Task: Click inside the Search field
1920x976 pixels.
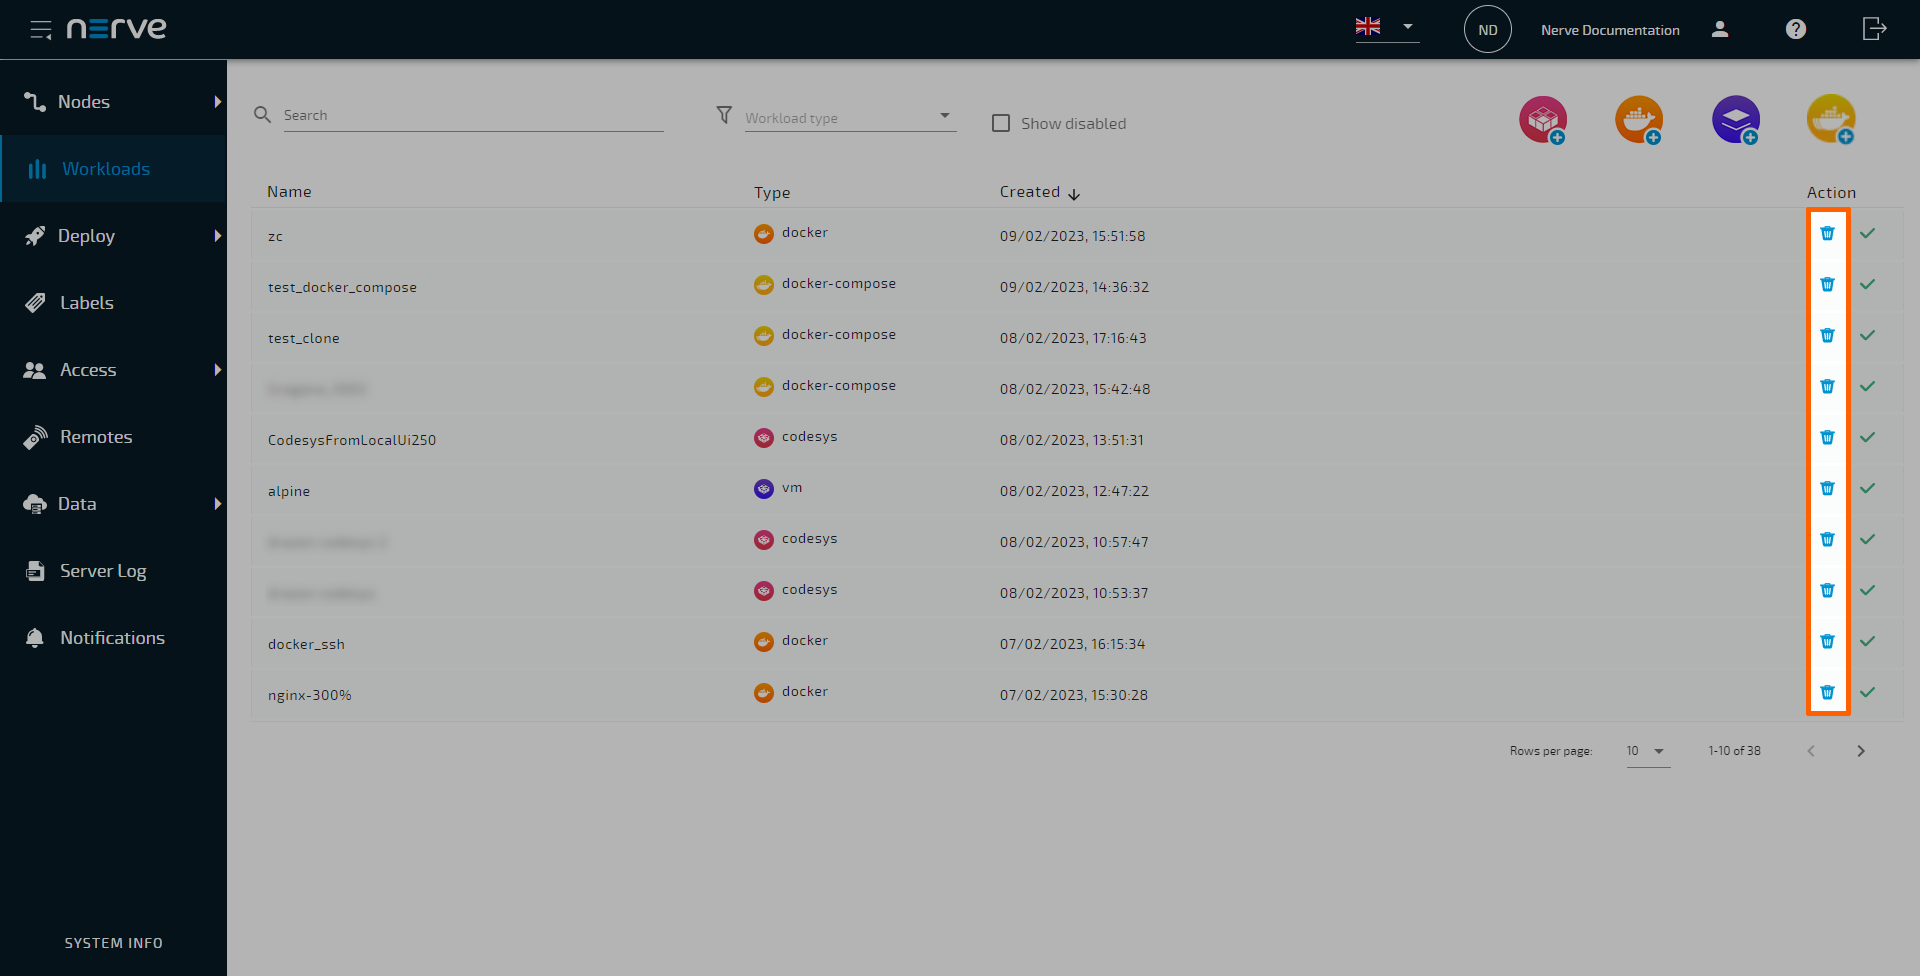Action: coord(470,114)
